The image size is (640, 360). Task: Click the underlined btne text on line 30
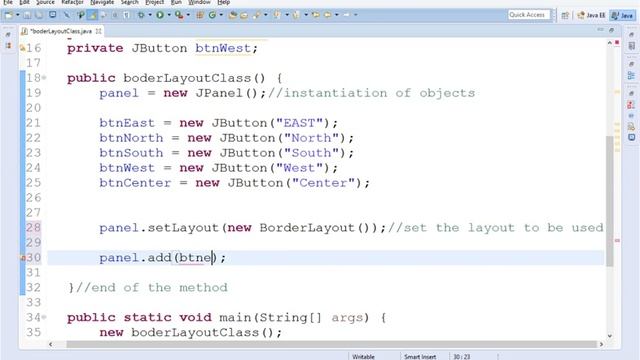coord(196,258)
